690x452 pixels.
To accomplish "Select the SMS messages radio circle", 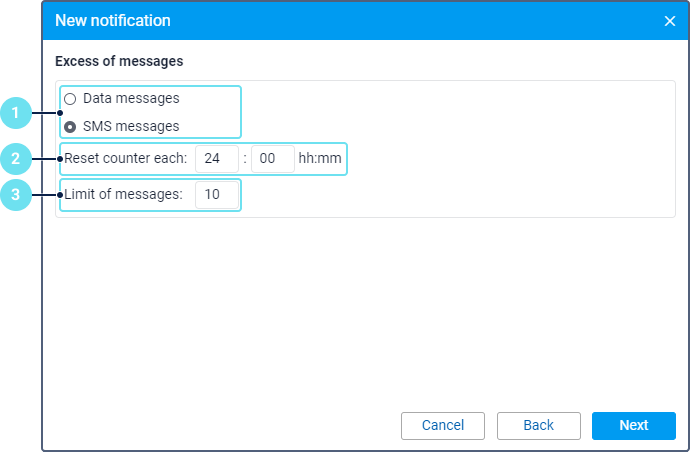I will click(x=70, y=127).
